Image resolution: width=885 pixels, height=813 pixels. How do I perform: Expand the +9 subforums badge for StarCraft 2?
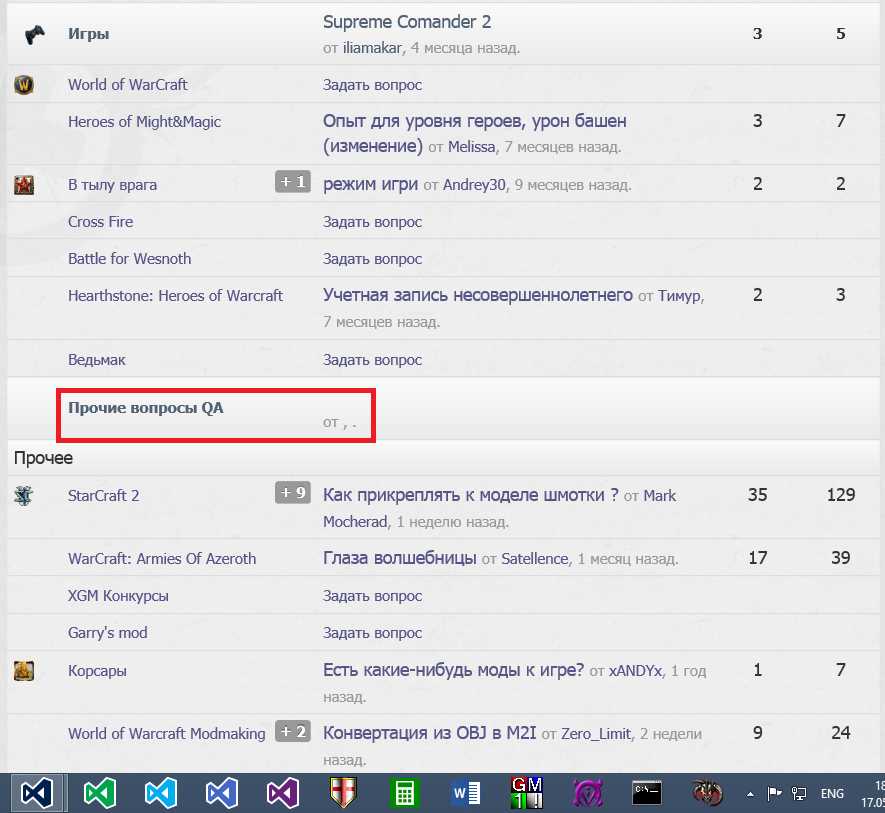coord(293,492)
